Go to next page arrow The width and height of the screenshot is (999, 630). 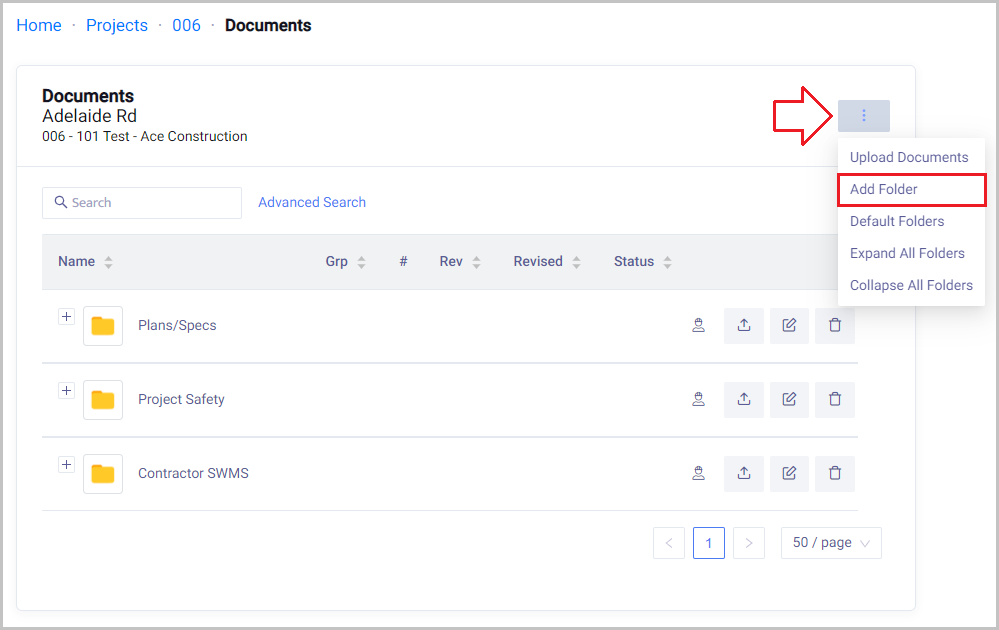[x=749, y=543]
